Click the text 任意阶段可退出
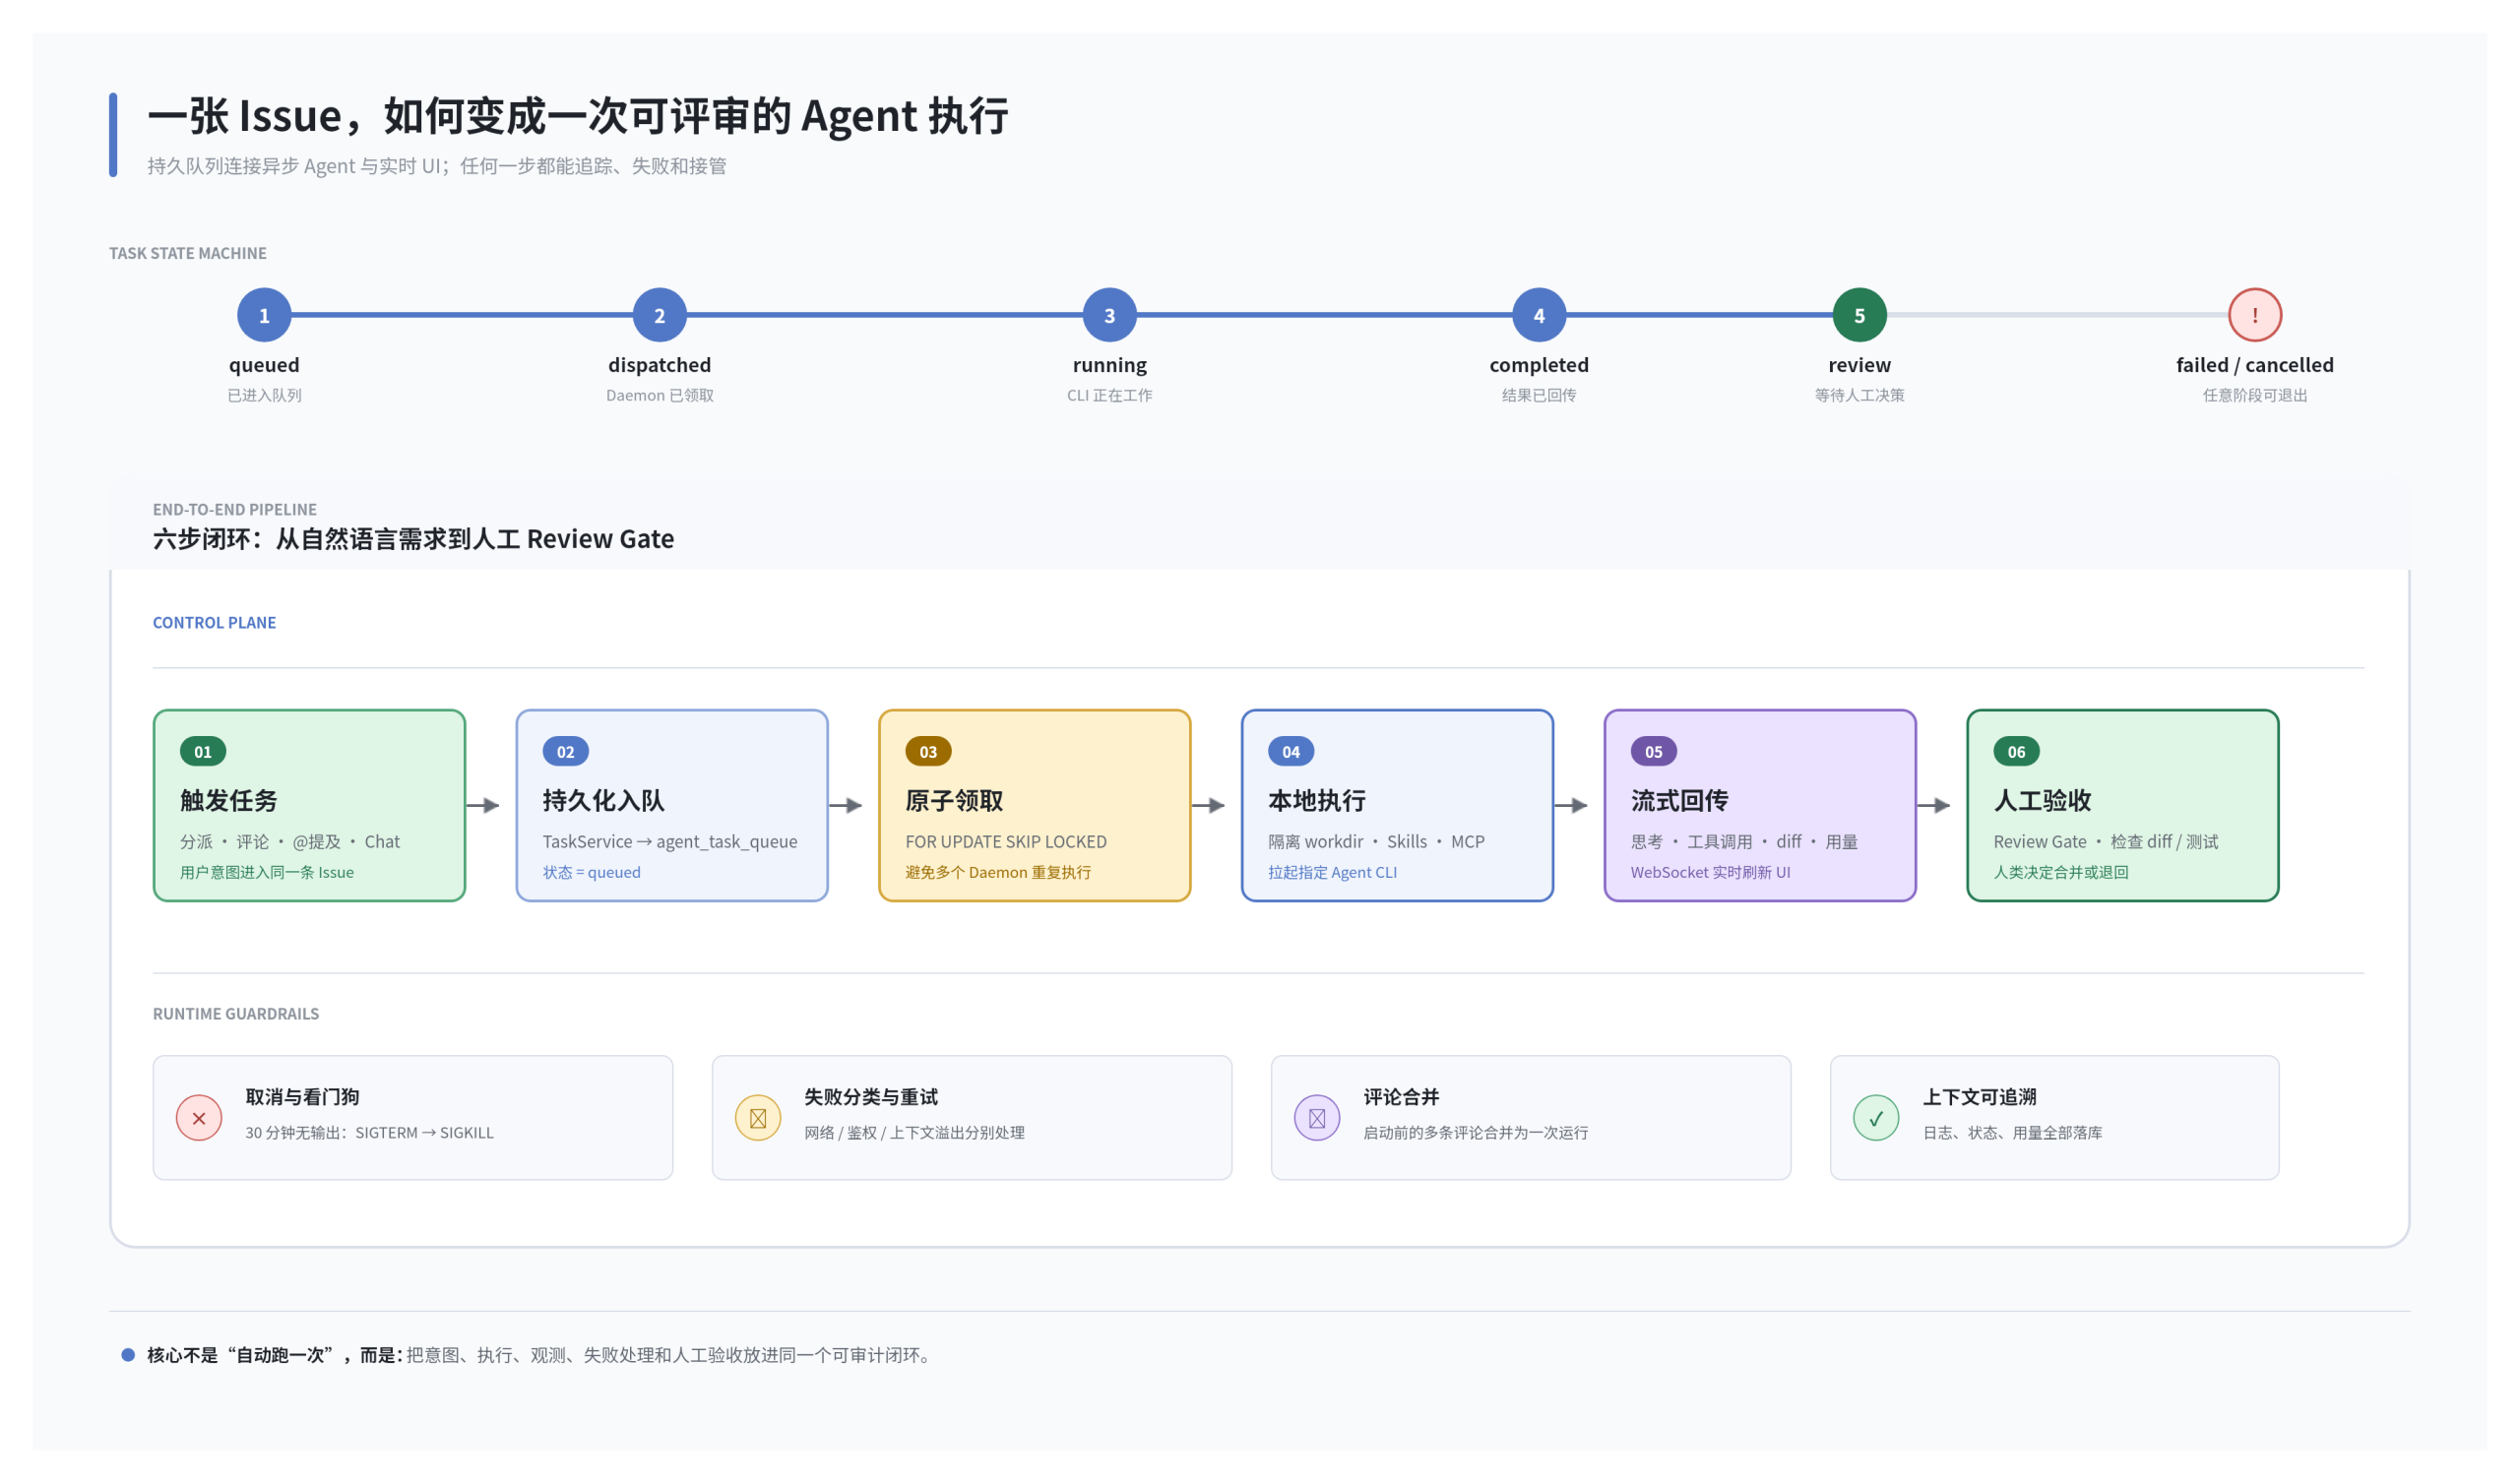 (x=2255, y=396)
